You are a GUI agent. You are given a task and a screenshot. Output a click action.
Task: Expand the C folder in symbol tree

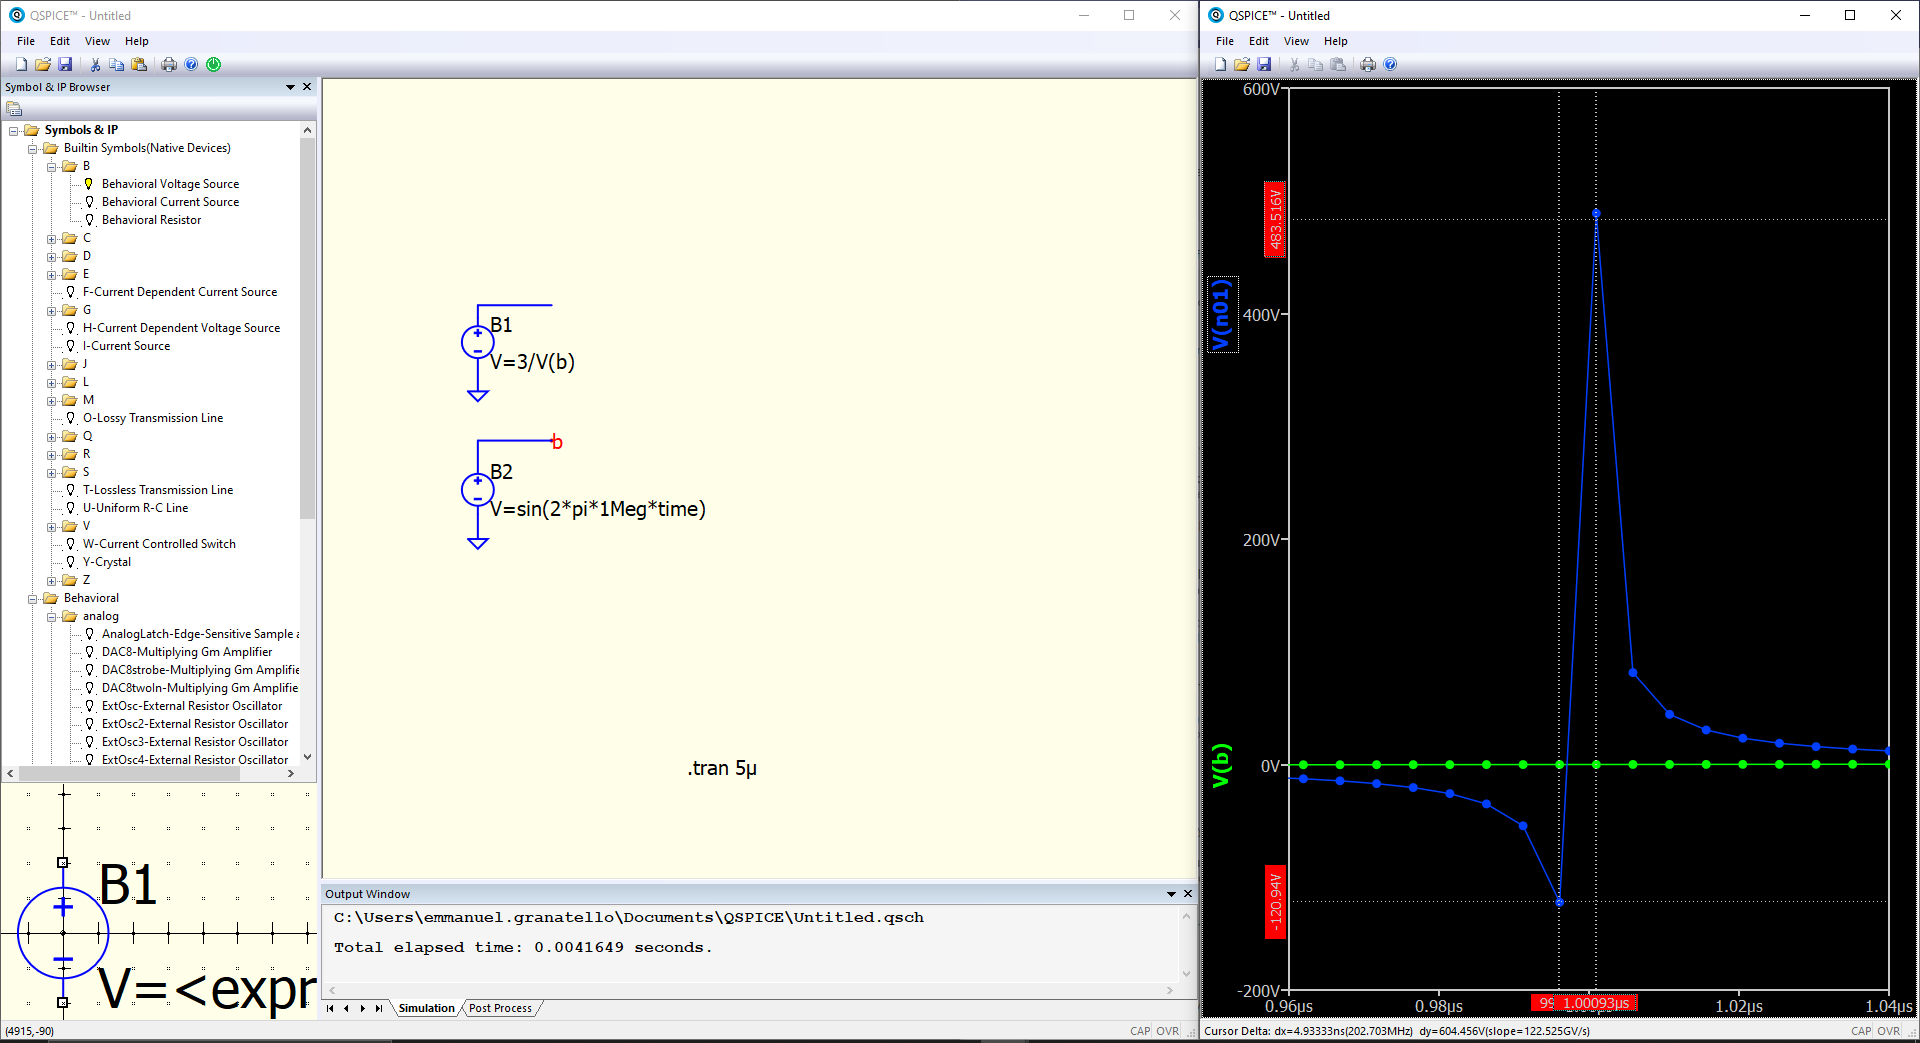(52, 238)
